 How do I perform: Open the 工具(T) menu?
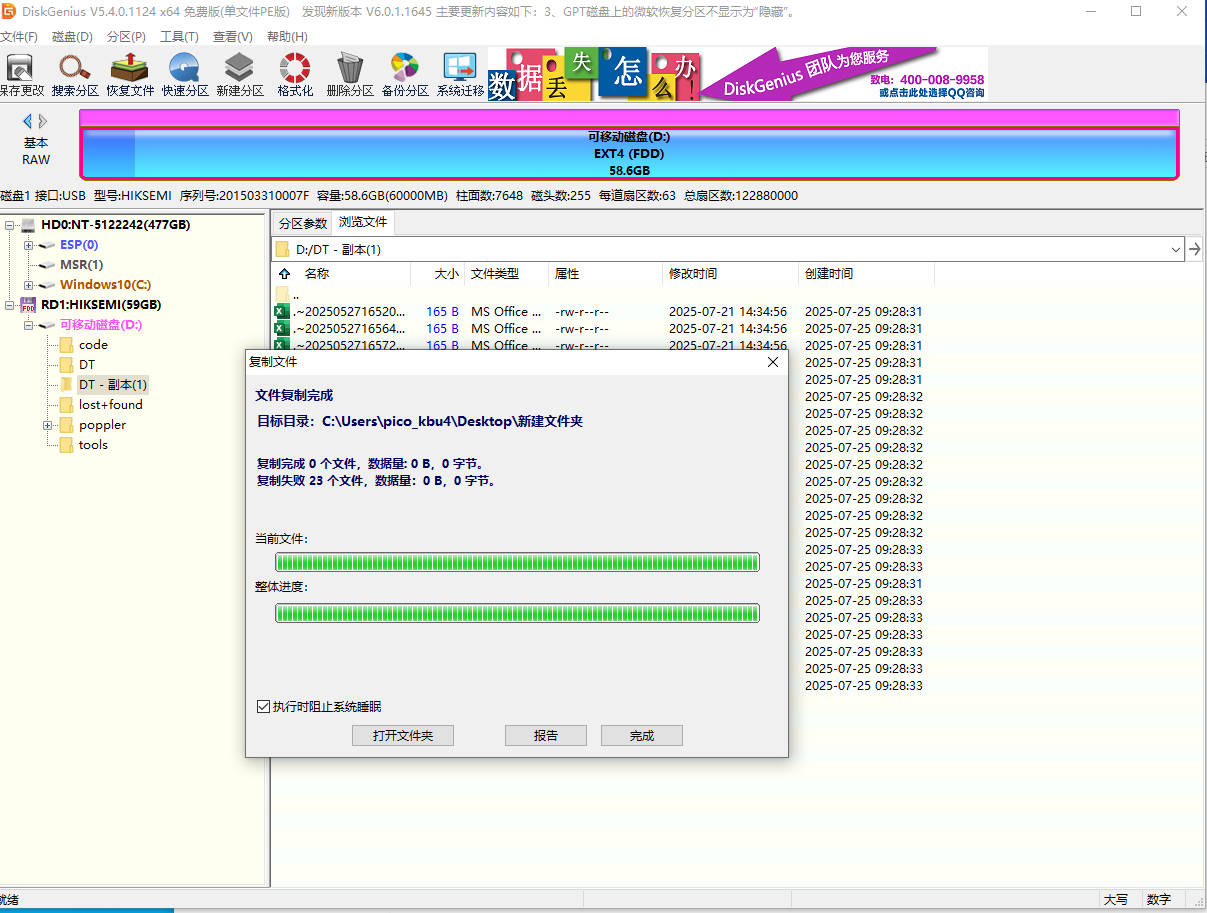[x=180, y=36]
